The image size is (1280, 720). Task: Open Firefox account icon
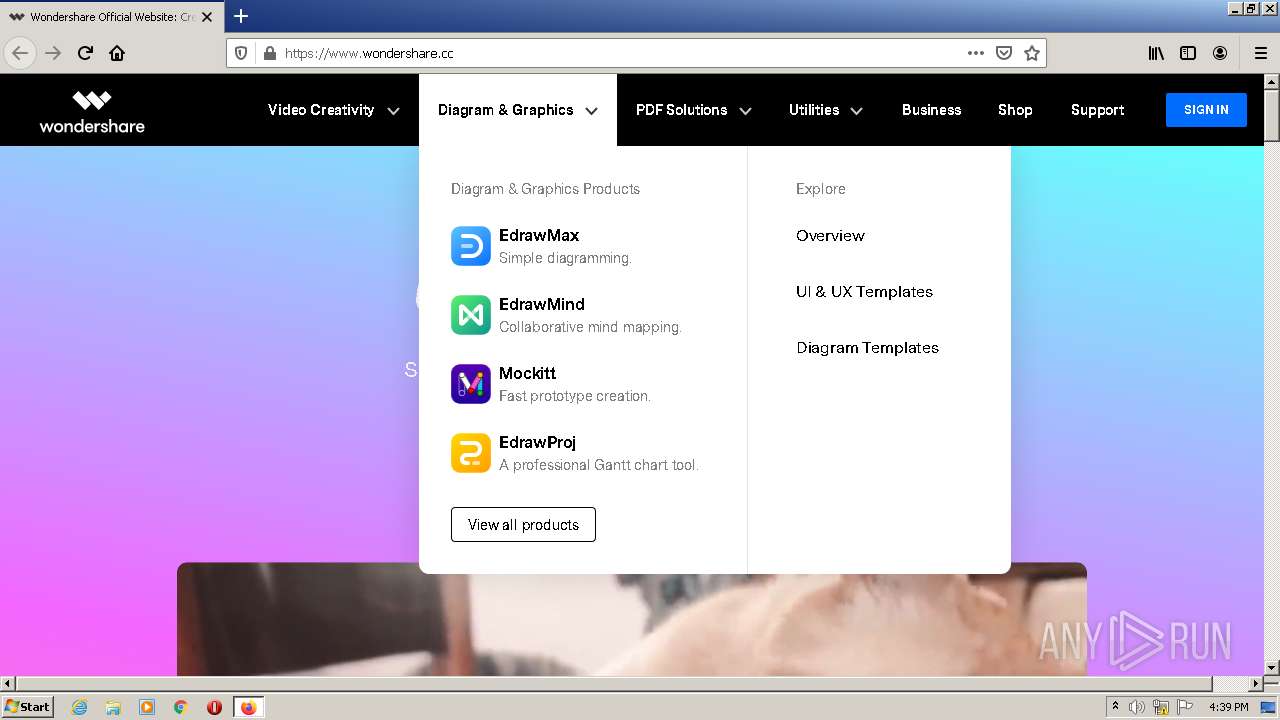tap(1220, 53)
